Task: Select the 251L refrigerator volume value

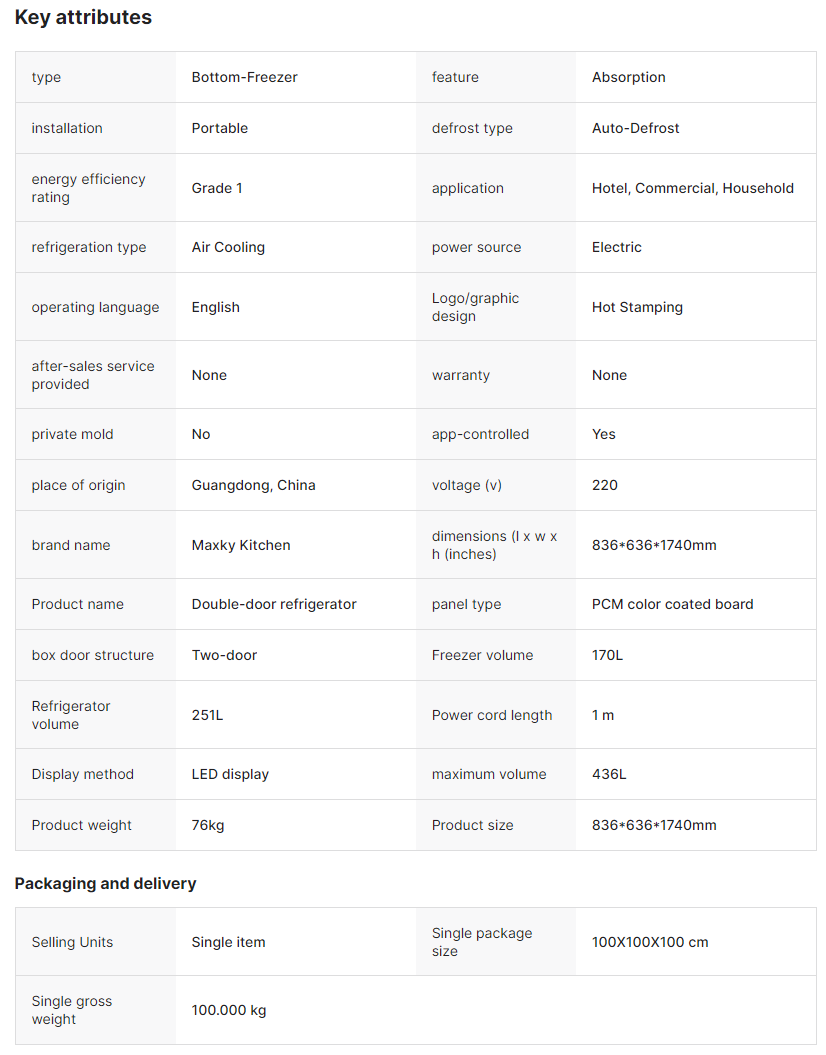Action: point(207,715)
